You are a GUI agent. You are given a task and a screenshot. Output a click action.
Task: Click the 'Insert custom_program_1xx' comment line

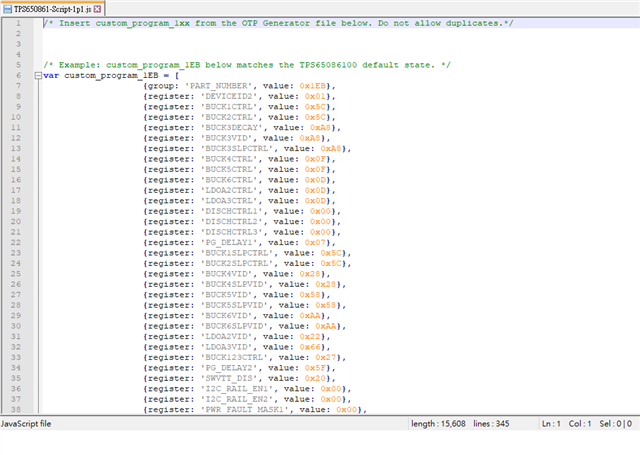(278, 23)
